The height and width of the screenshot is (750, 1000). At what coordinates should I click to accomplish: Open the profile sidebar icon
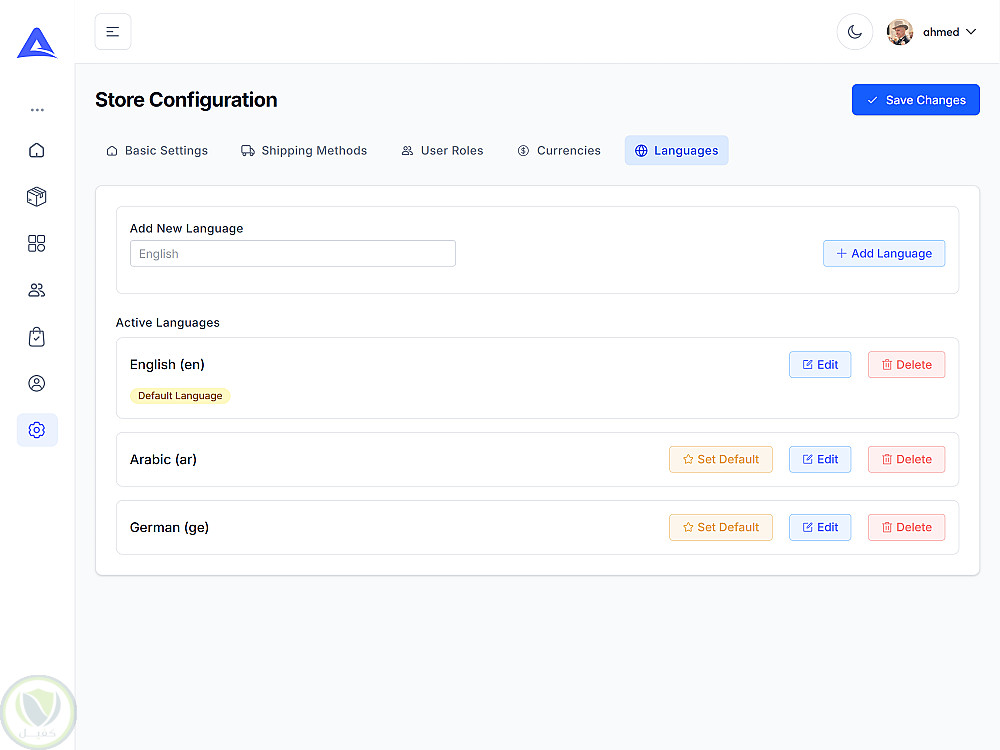[37, 383]
